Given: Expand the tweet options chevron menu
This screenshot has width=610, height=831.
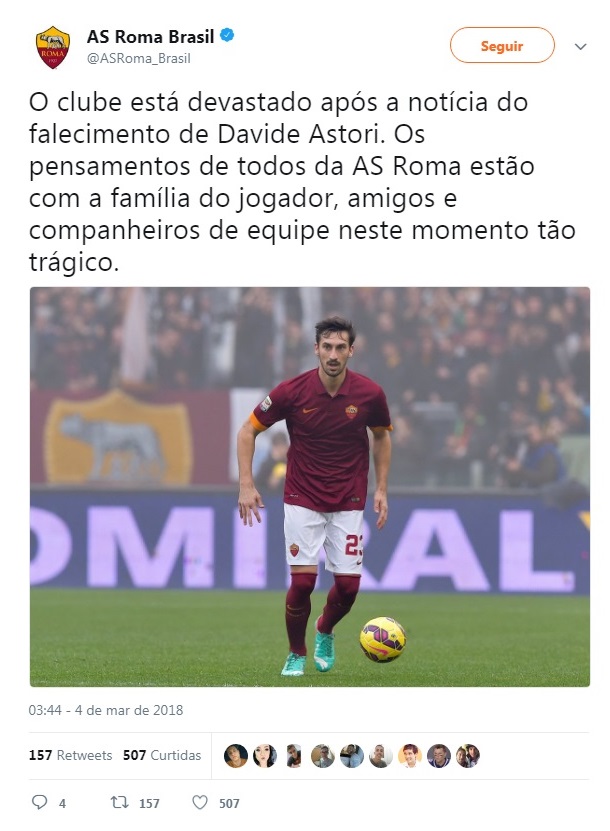Looking at the screenshot, I should [x=580, y=47].
